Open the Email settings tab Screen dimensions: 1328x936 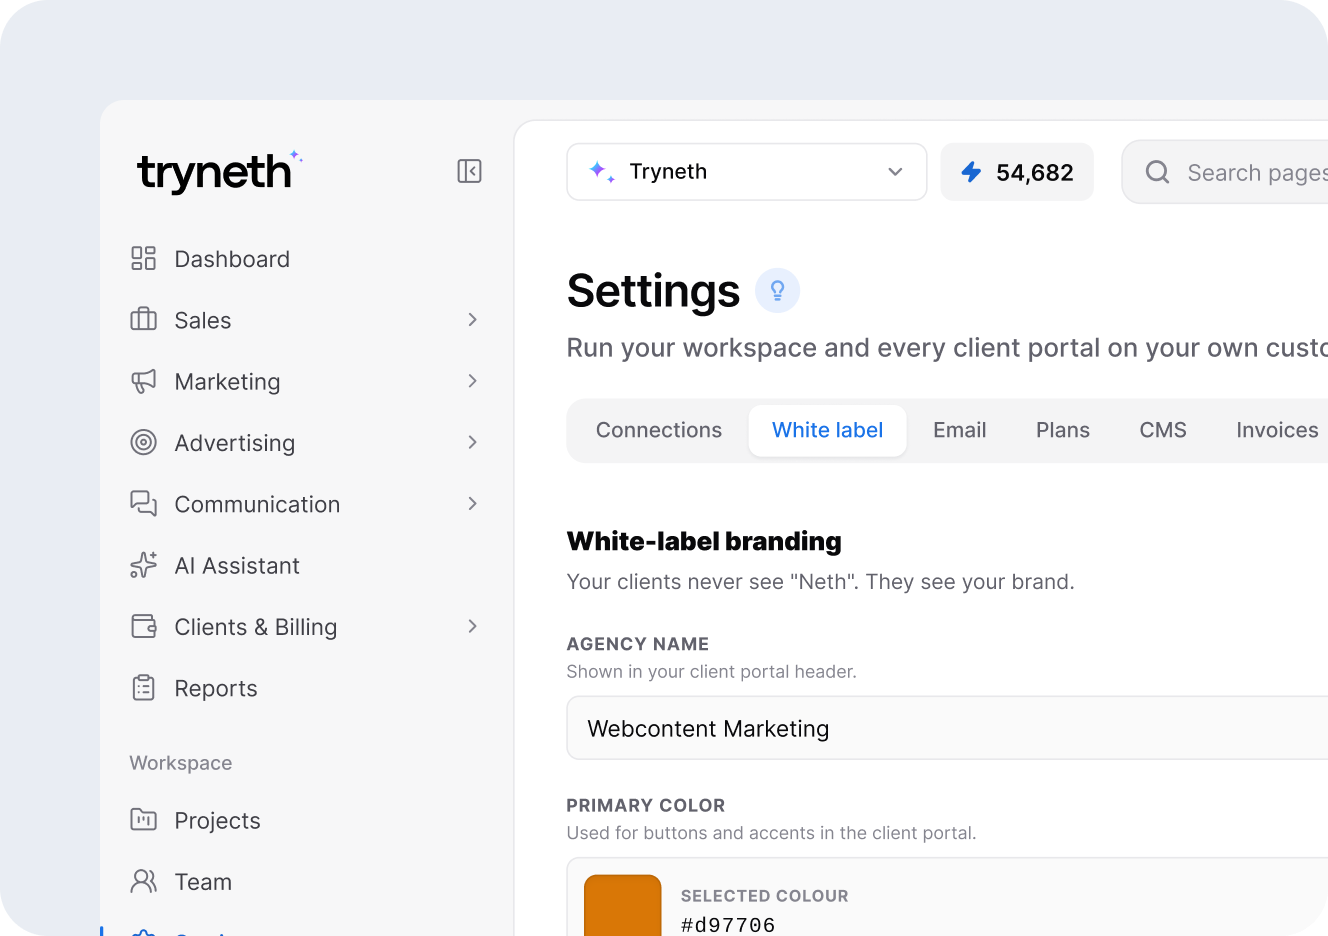tap(960, 430)
